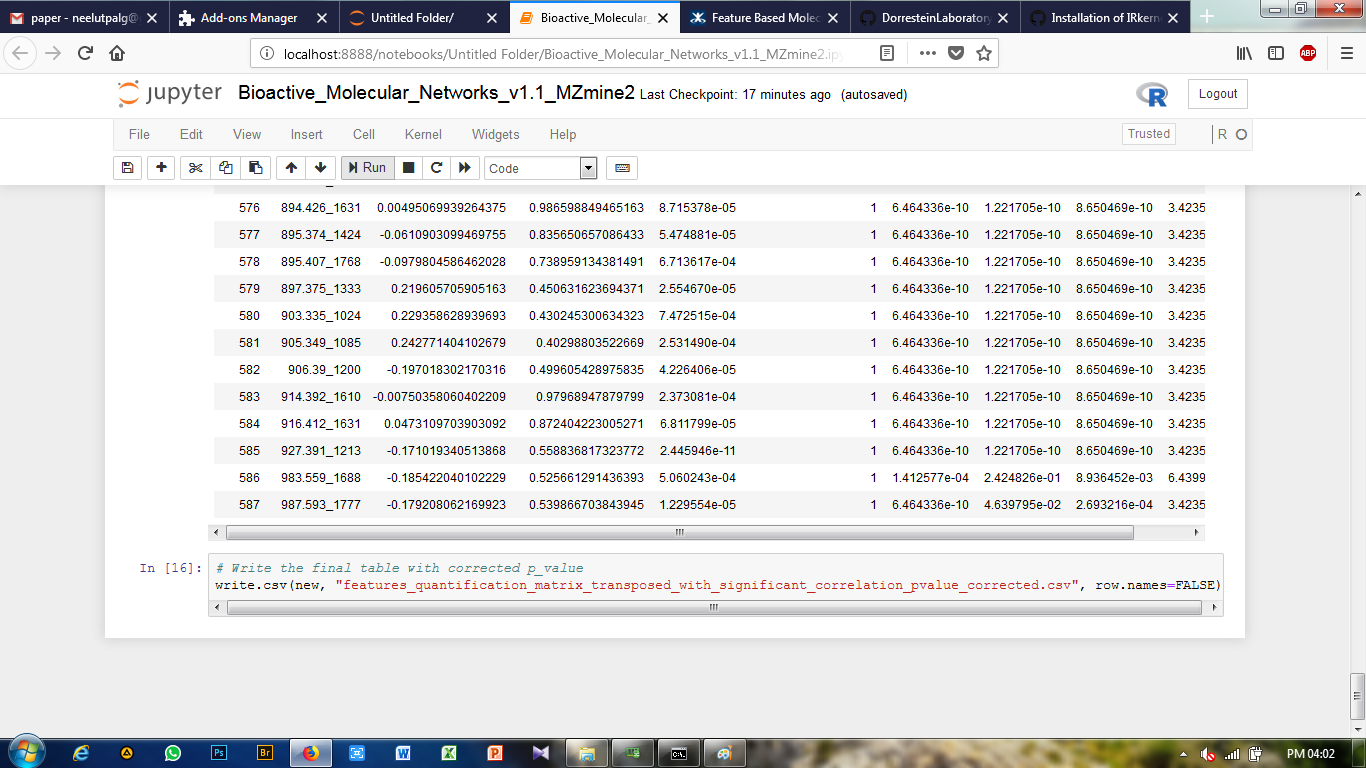Open the command palette keyboard icon
The width and height of the screenshot is (1366, 768).
tap(621, 168)
